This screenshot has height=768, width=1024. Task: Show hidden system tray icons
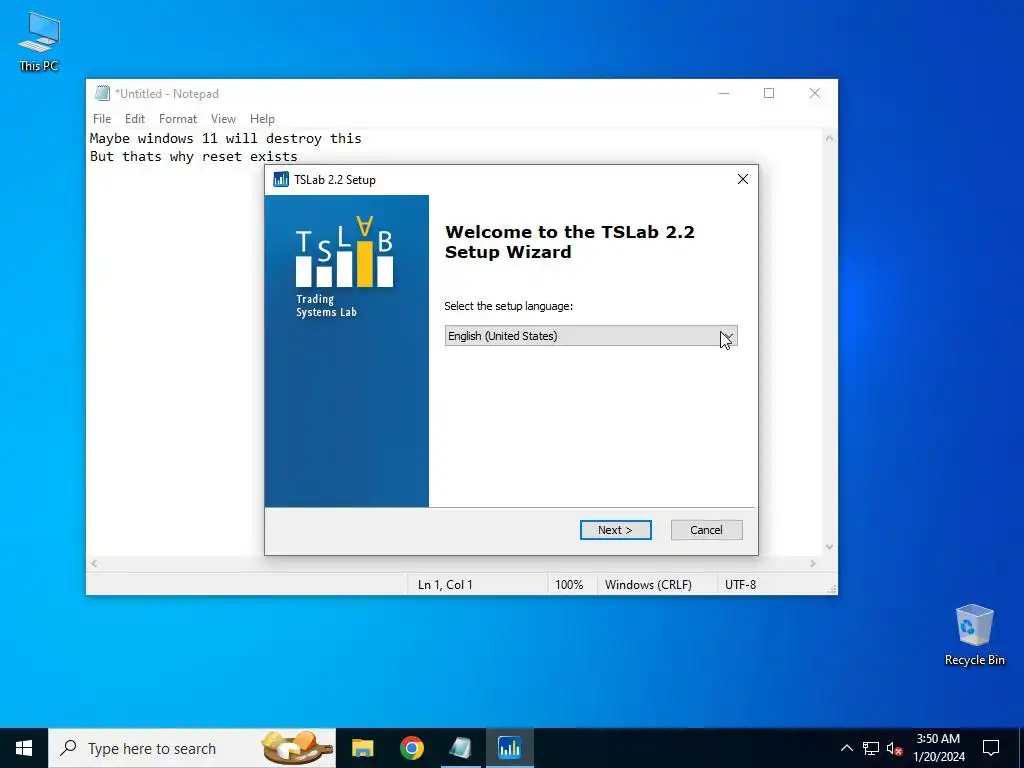tap(846, 748)
